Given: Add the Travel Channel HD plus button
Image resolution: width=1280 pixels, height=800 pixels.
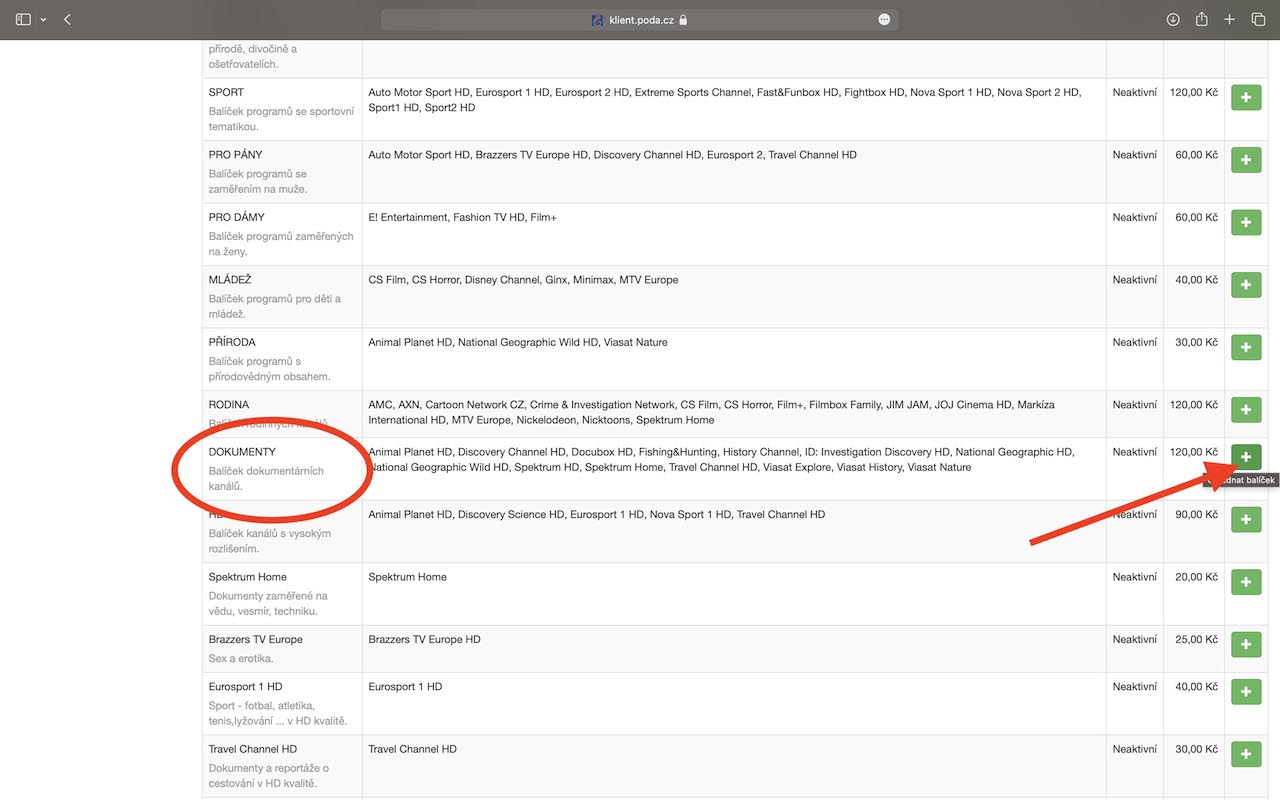Looking at the screenshot, I should [1245, 754].
